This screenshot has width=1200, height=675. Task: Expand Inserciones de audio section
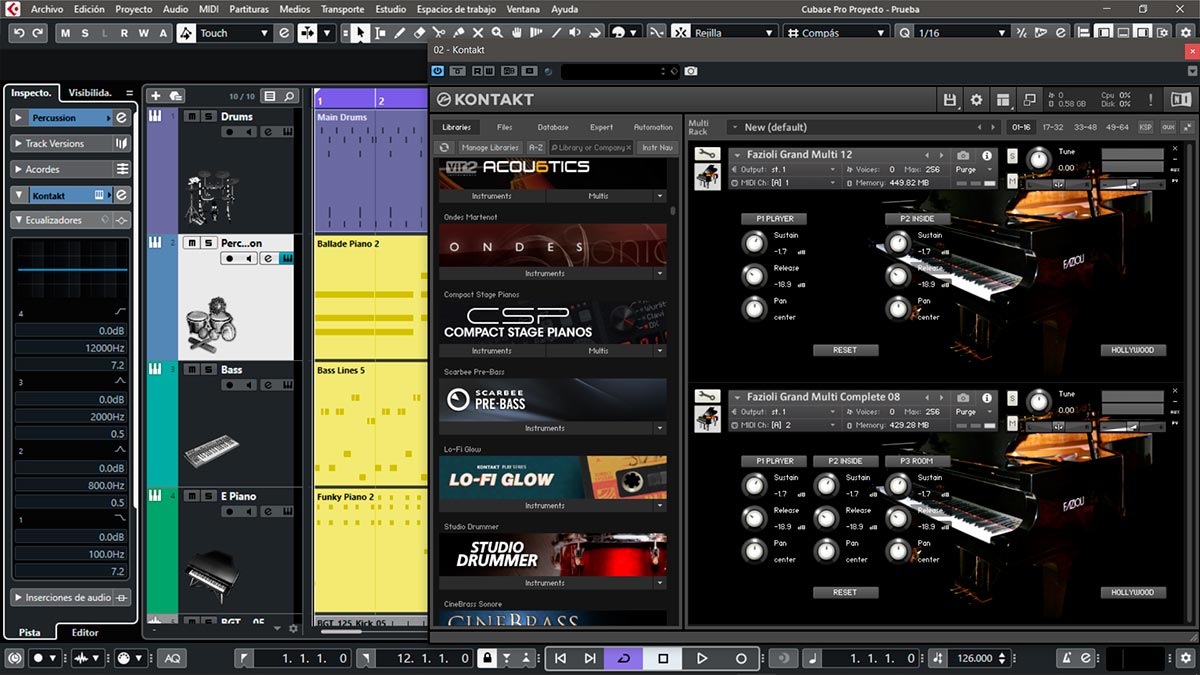(x=19, y=597)
